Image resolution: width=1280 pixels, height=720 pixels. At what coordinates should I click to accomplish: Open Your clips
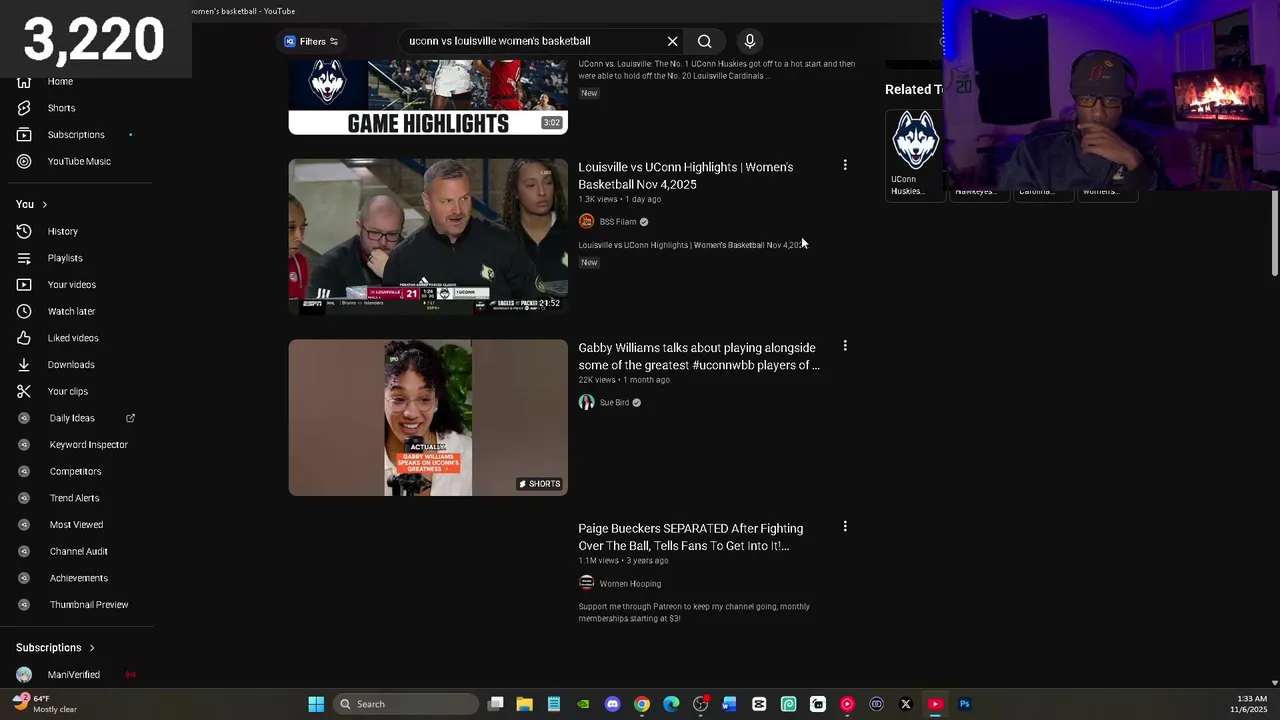tap(67, 391)
